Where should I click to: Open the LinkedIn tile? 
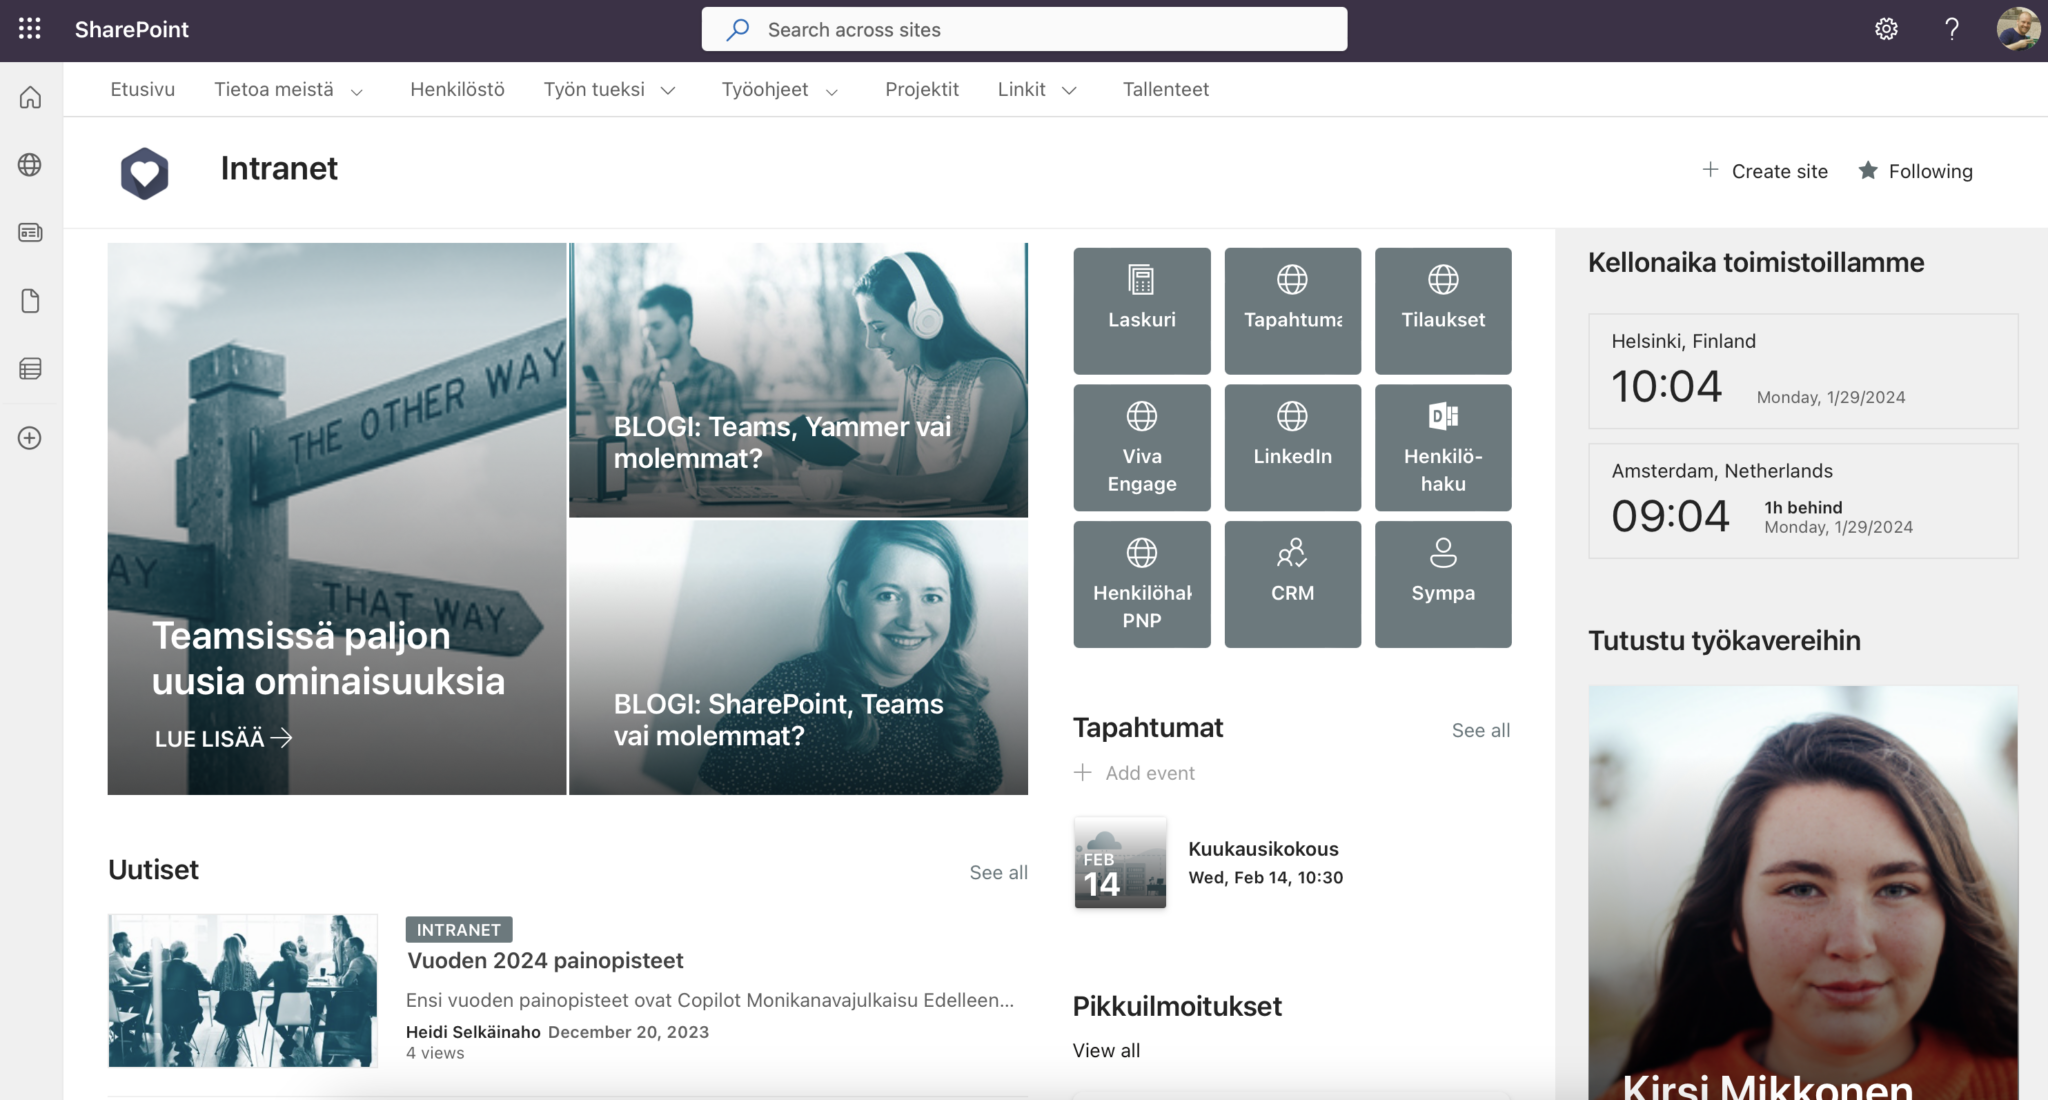click(x=1292, y=447)
